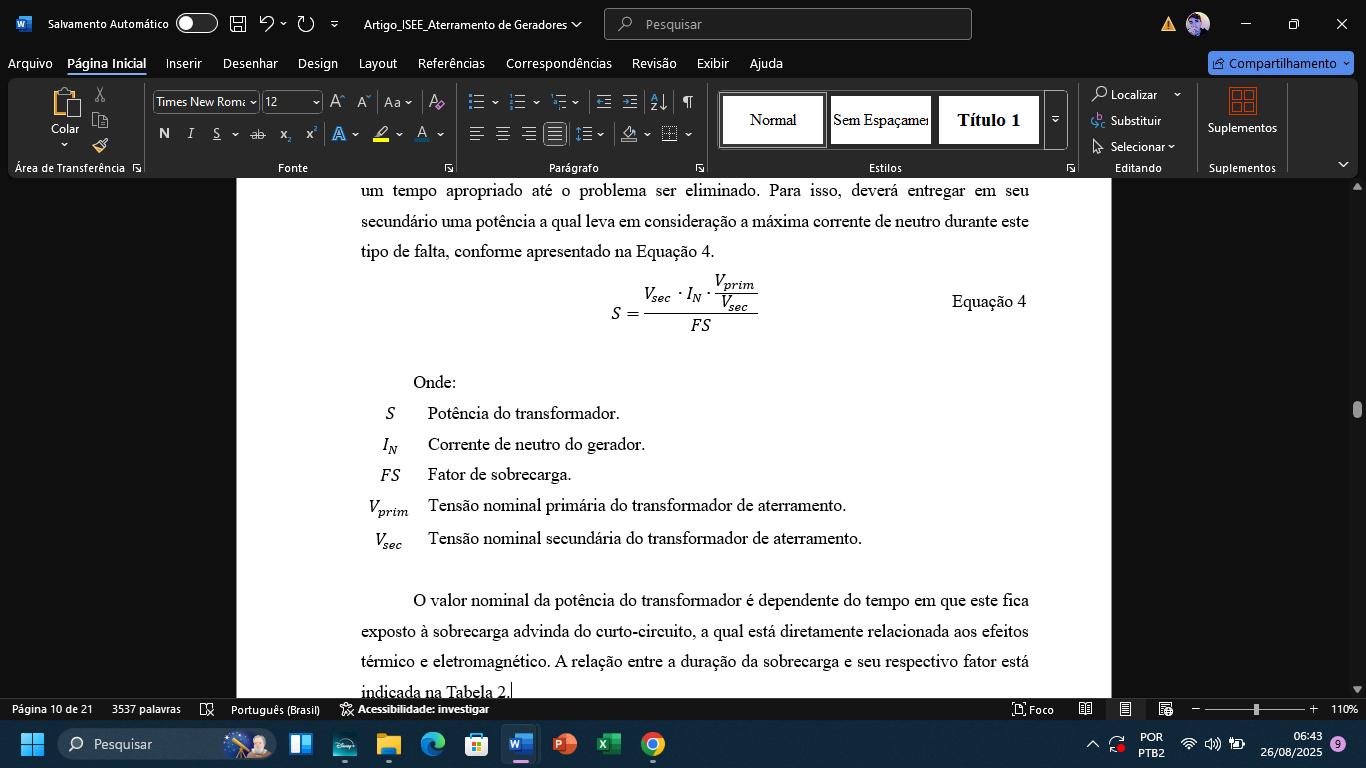The height and width of the screenshot is (768, 1366).
Task: Toggle justified alignment
Action: coord(555,134)
